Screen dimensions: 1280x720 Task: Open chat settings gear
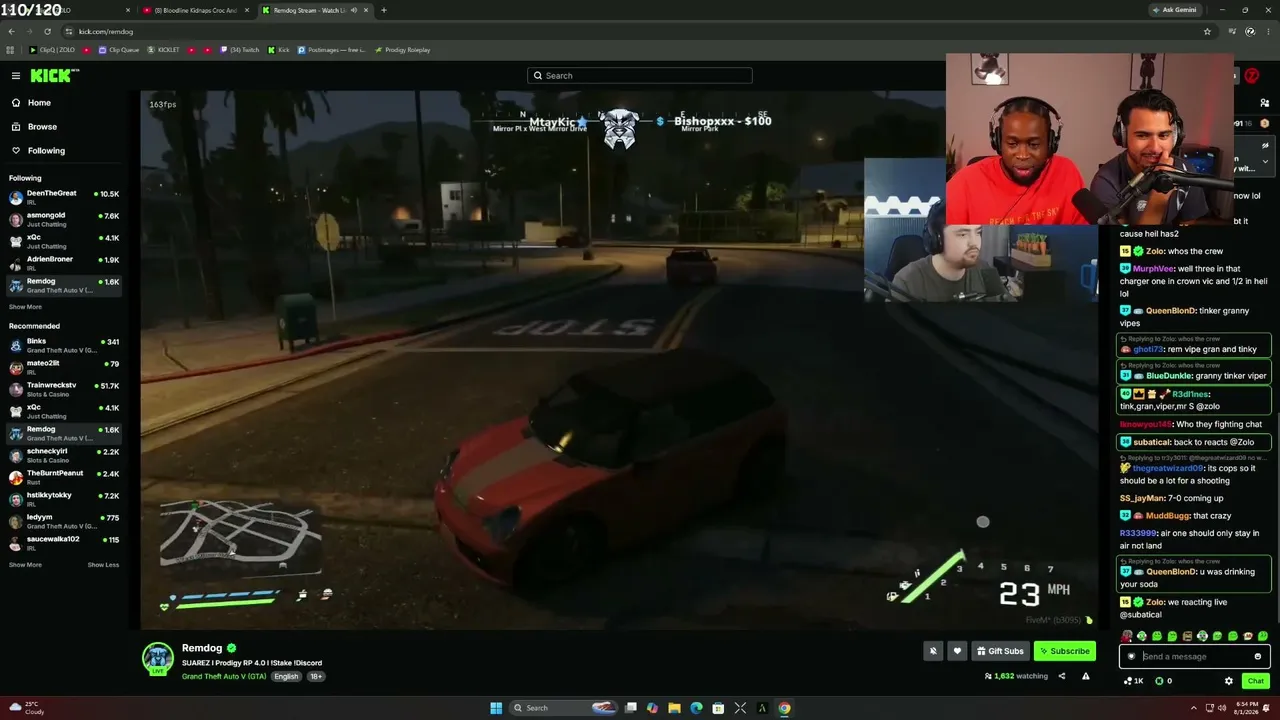click(x=1229, y=681)
